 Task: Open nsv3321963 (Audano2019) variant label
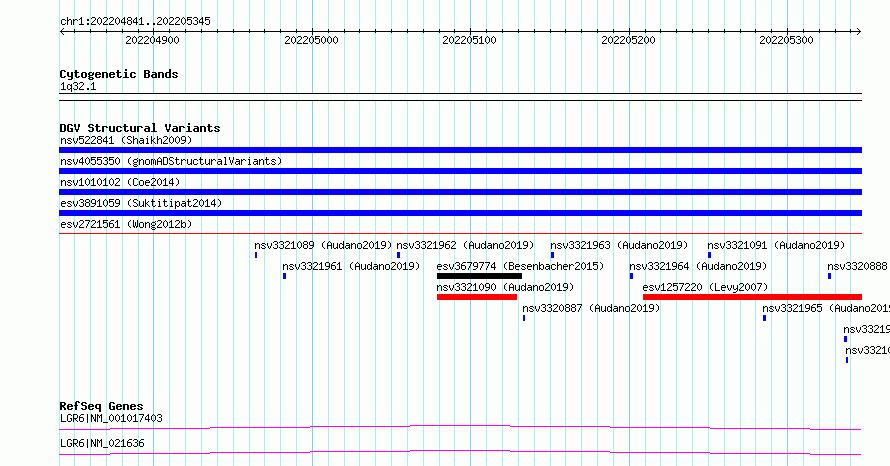(x=619, y=245)
